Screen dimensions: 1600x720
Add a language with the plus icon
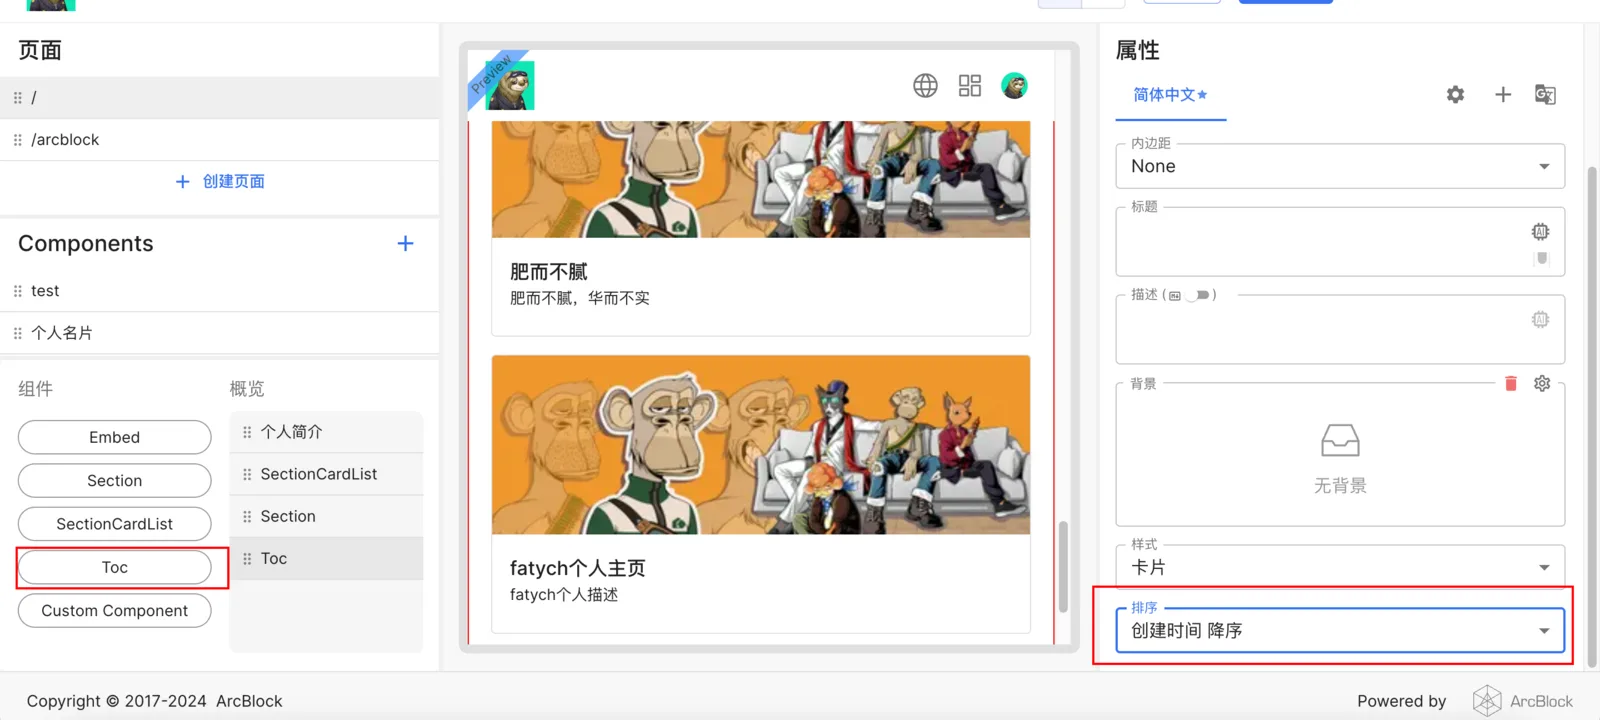[x=1502, y=95]
